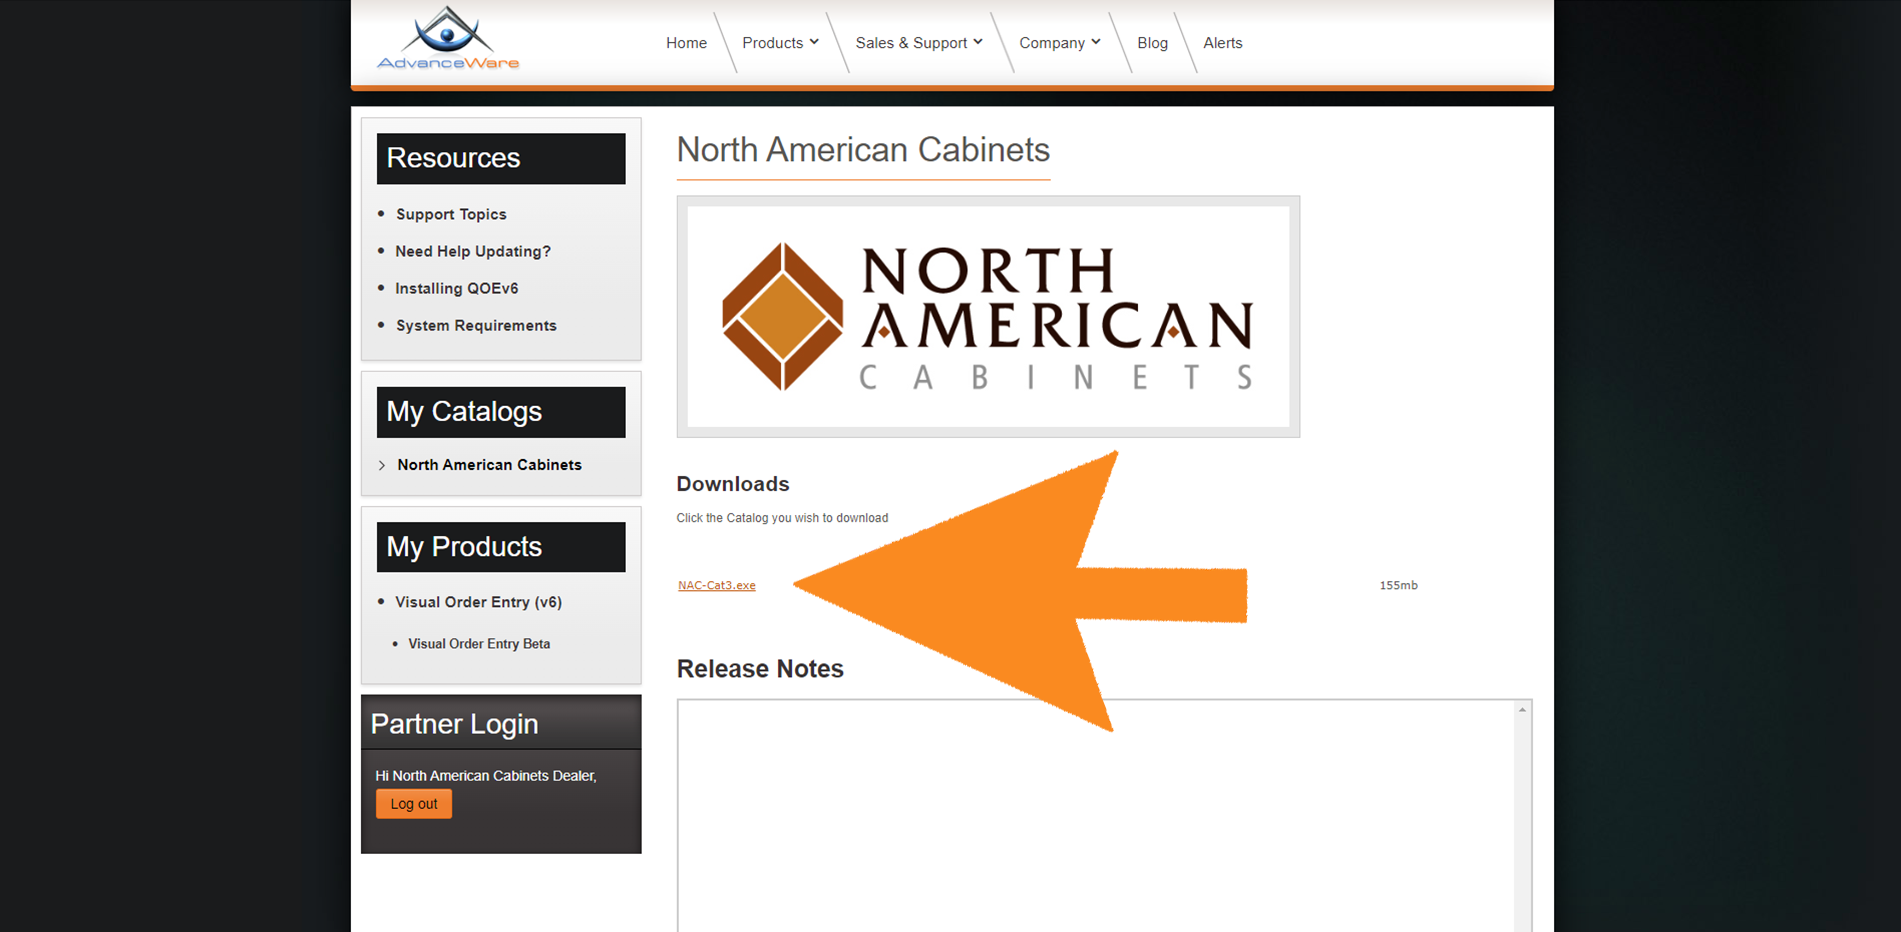Click the Release Notes scrollbar up arrow
This screenshot has width=1901, height=932.
point(1522,710)
